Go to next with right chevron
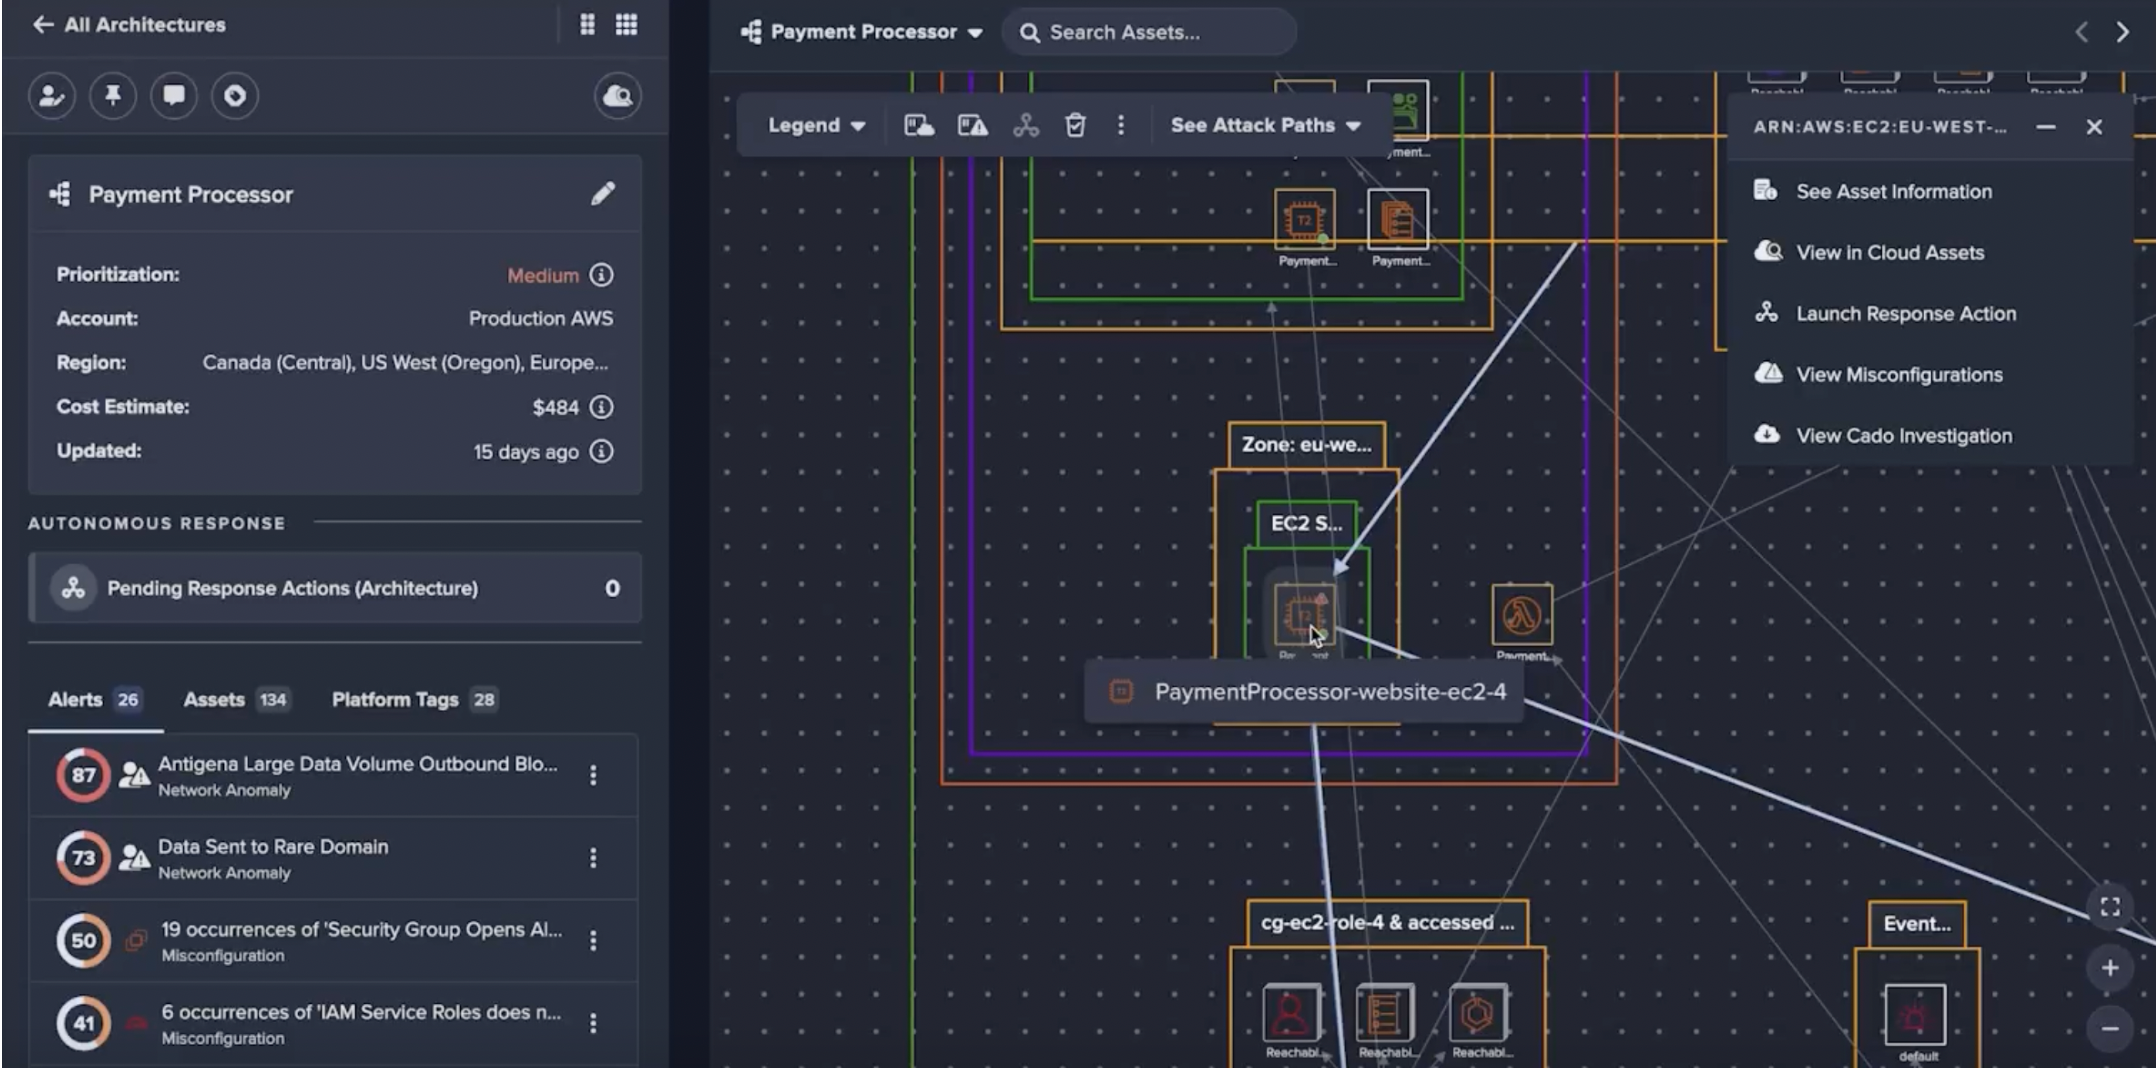This screenshot has height=1068, width=2156. coord(2122,32)
